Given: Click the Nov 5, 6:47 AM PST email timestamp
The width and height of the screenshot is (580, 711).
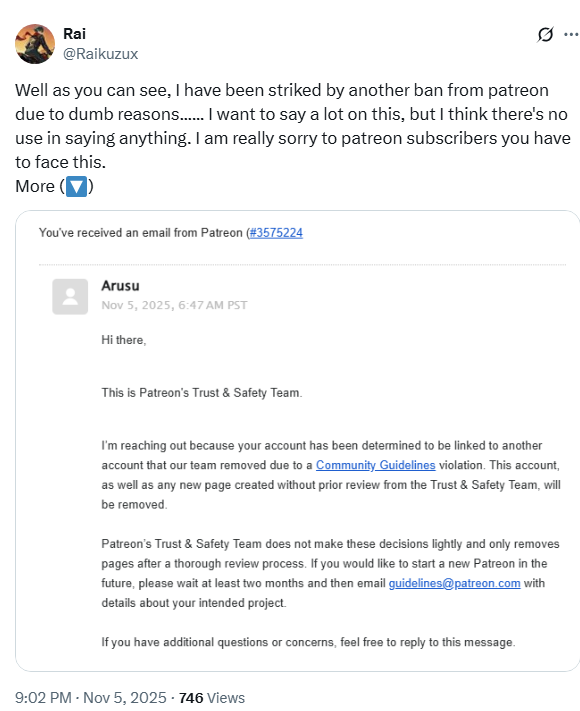Looking at the screenshot, I should tap(174, 305).
